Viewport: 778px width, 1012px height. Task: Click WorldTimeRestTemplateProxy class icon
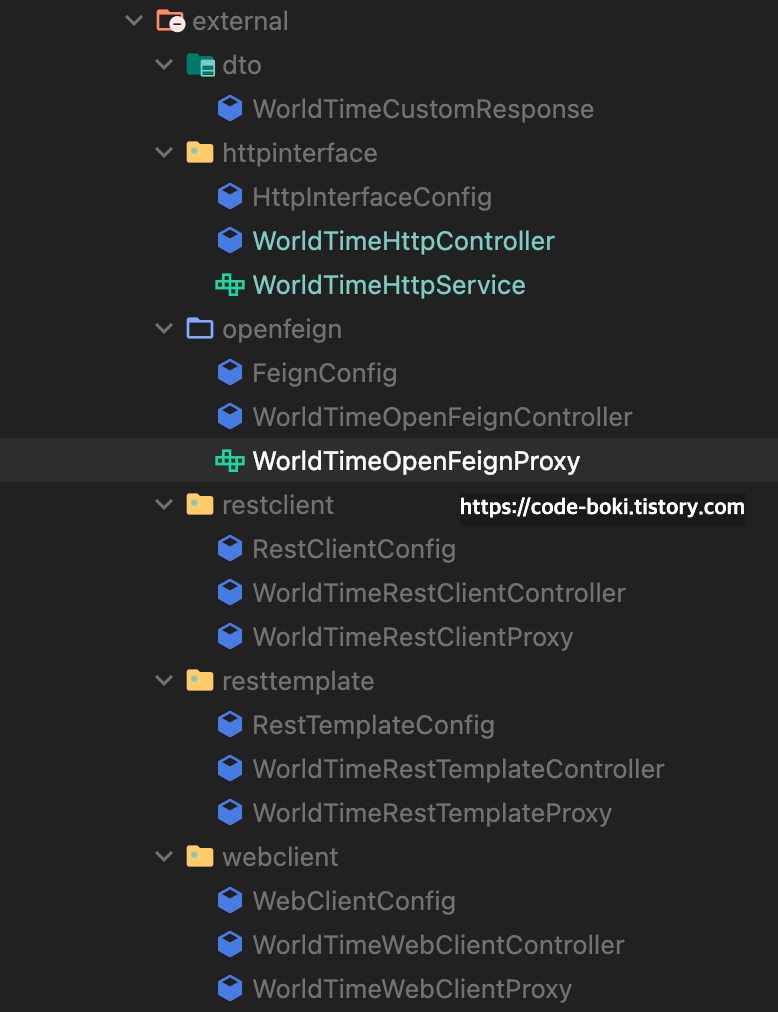pyautogui.click(x=230, y=813)
